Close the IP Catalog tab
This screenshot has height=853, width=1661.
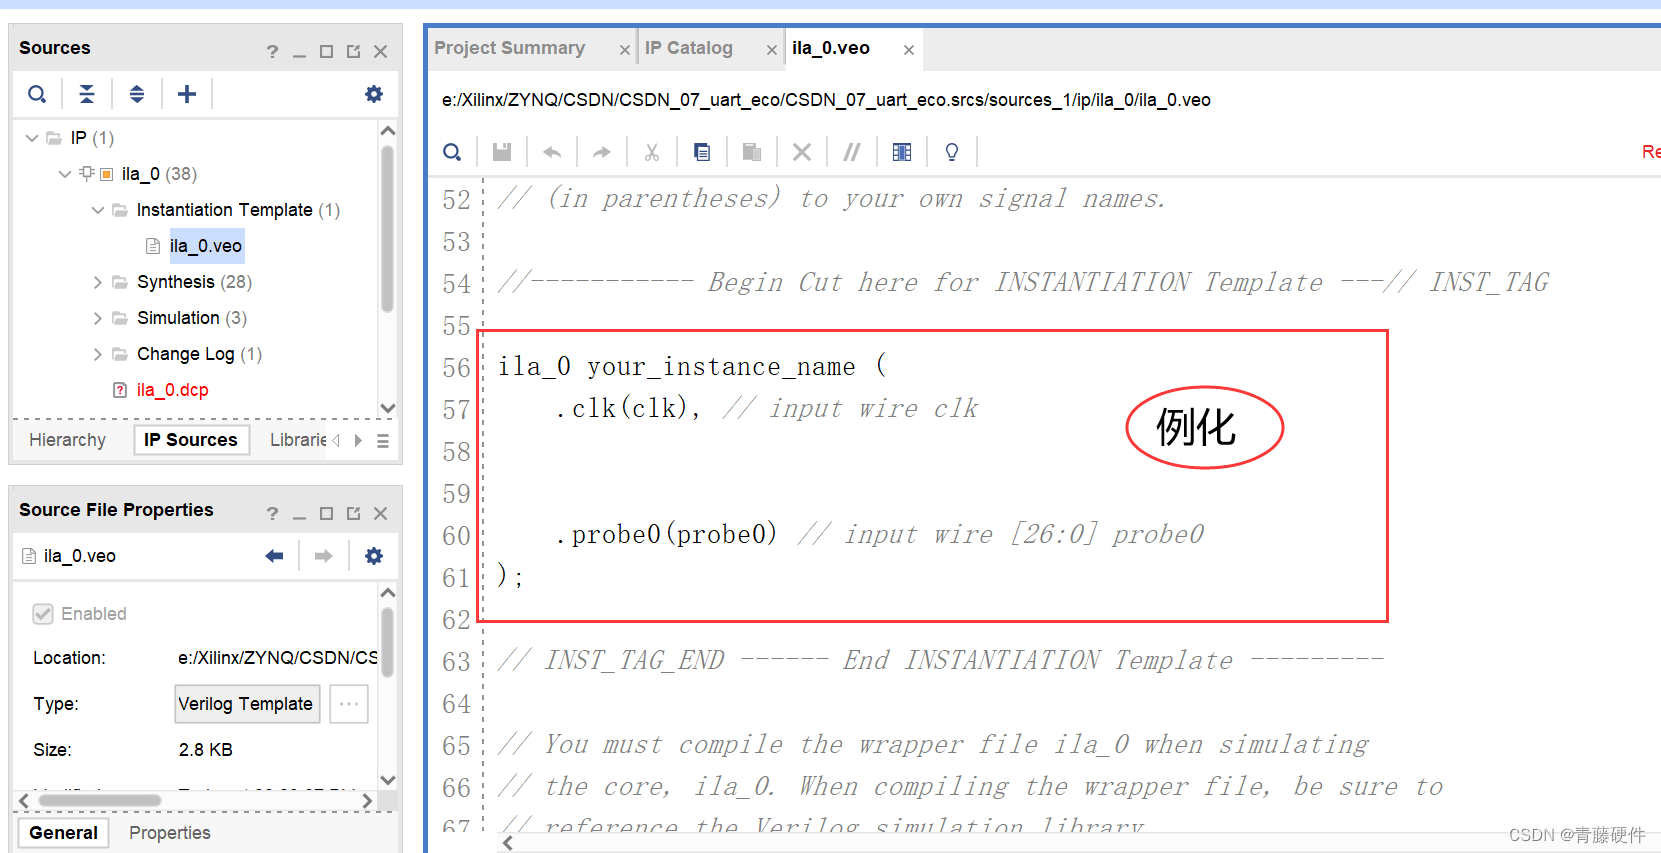click(772, 50)
